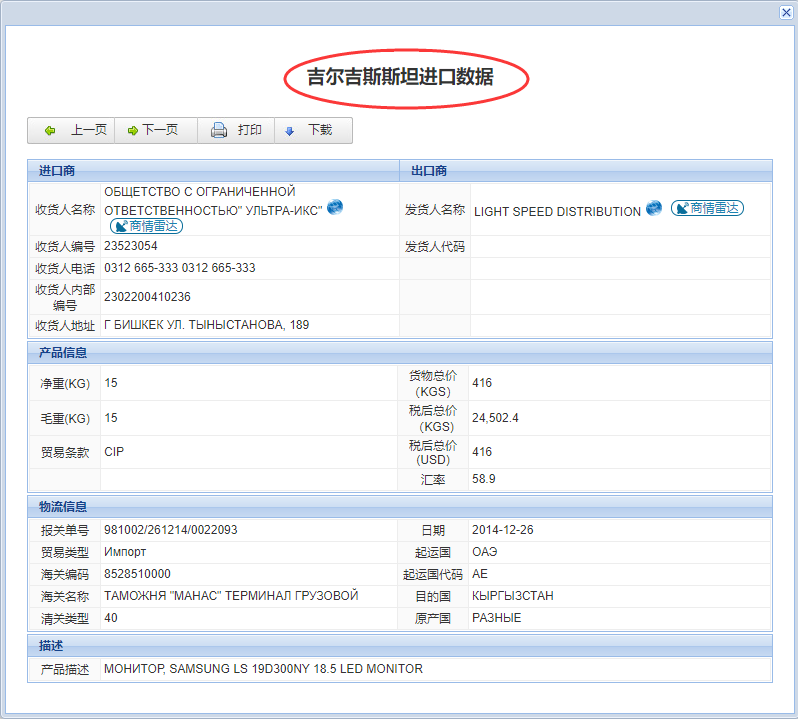Click the 出口商 section header
This screenshot has height=719, width=798.
tap(429, 171)
